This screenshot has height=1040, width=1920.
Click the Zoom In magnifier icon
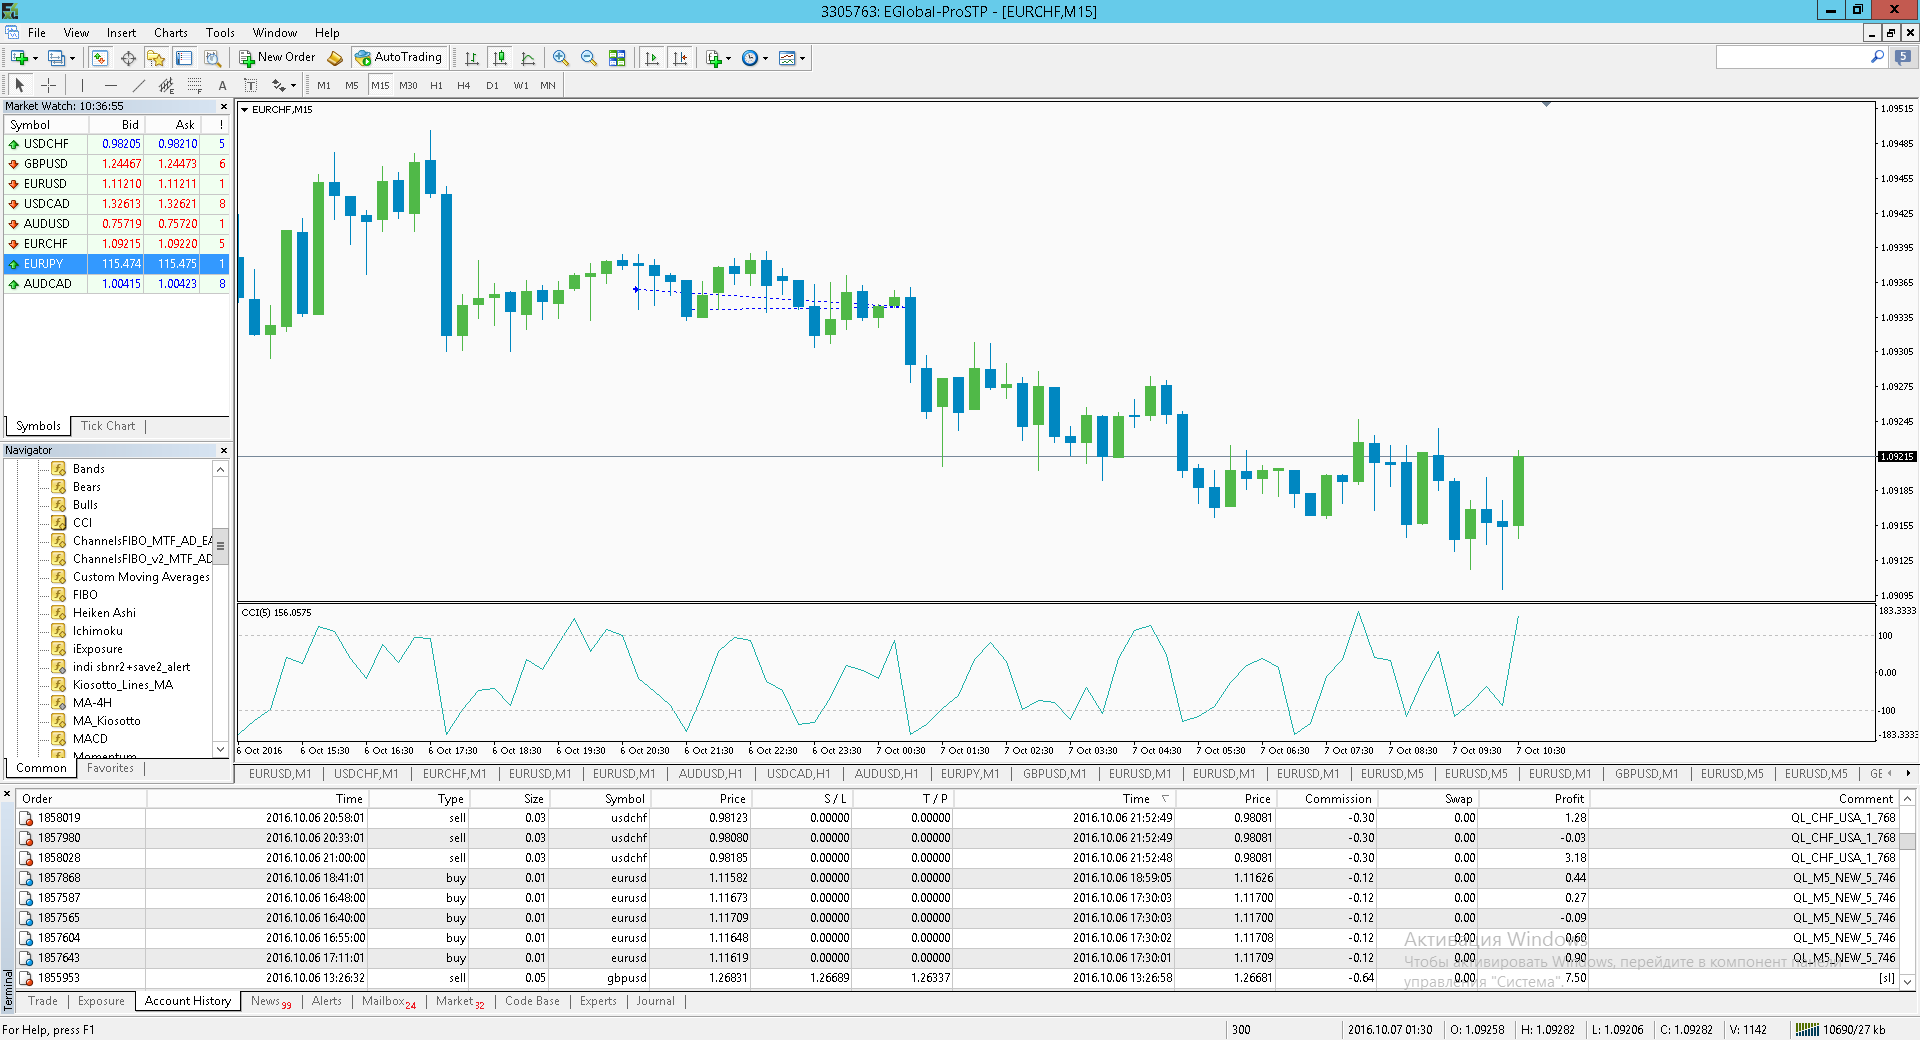click(x=561, y=58)
